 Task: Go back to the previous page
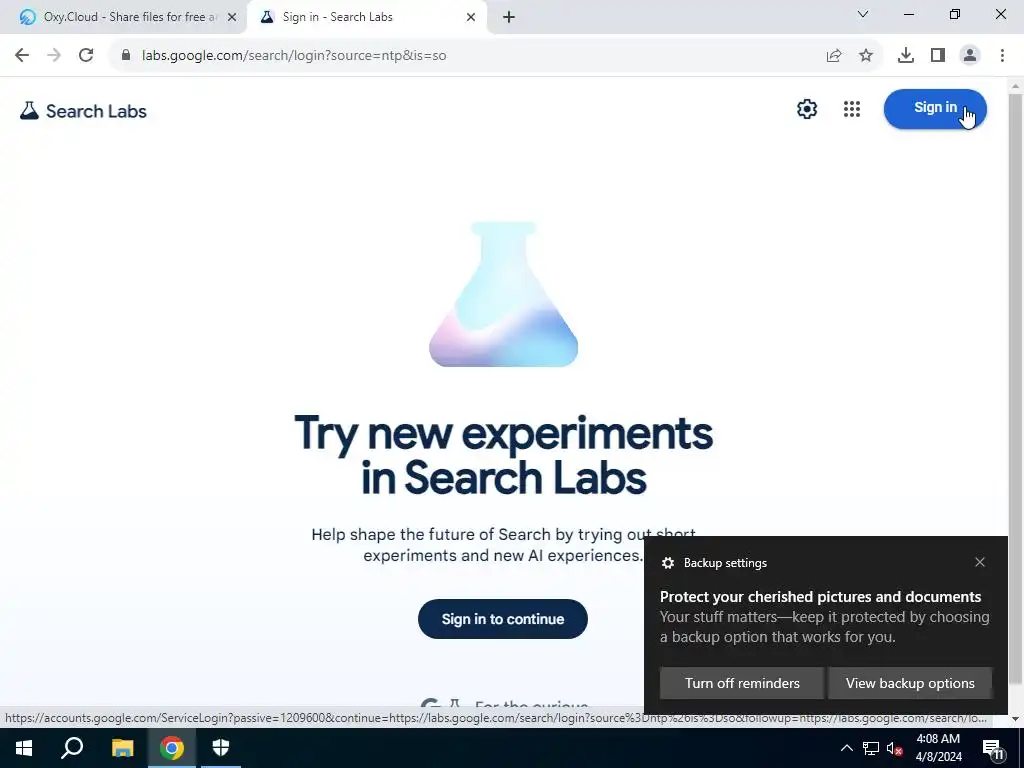click(x=22, y=55)
